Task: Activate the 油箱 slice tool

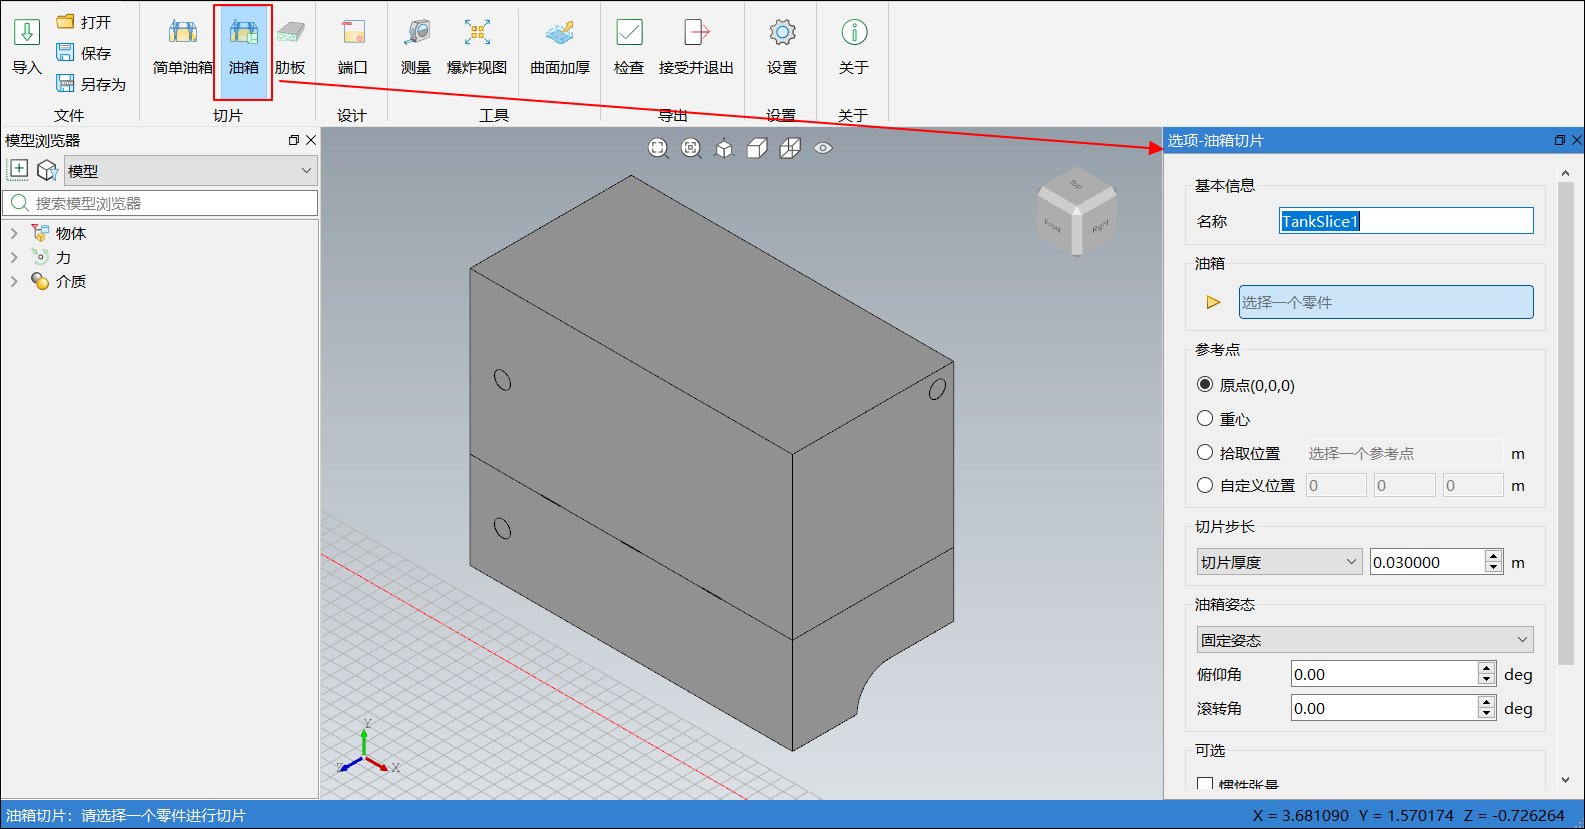Action: [x=243, y=50]
